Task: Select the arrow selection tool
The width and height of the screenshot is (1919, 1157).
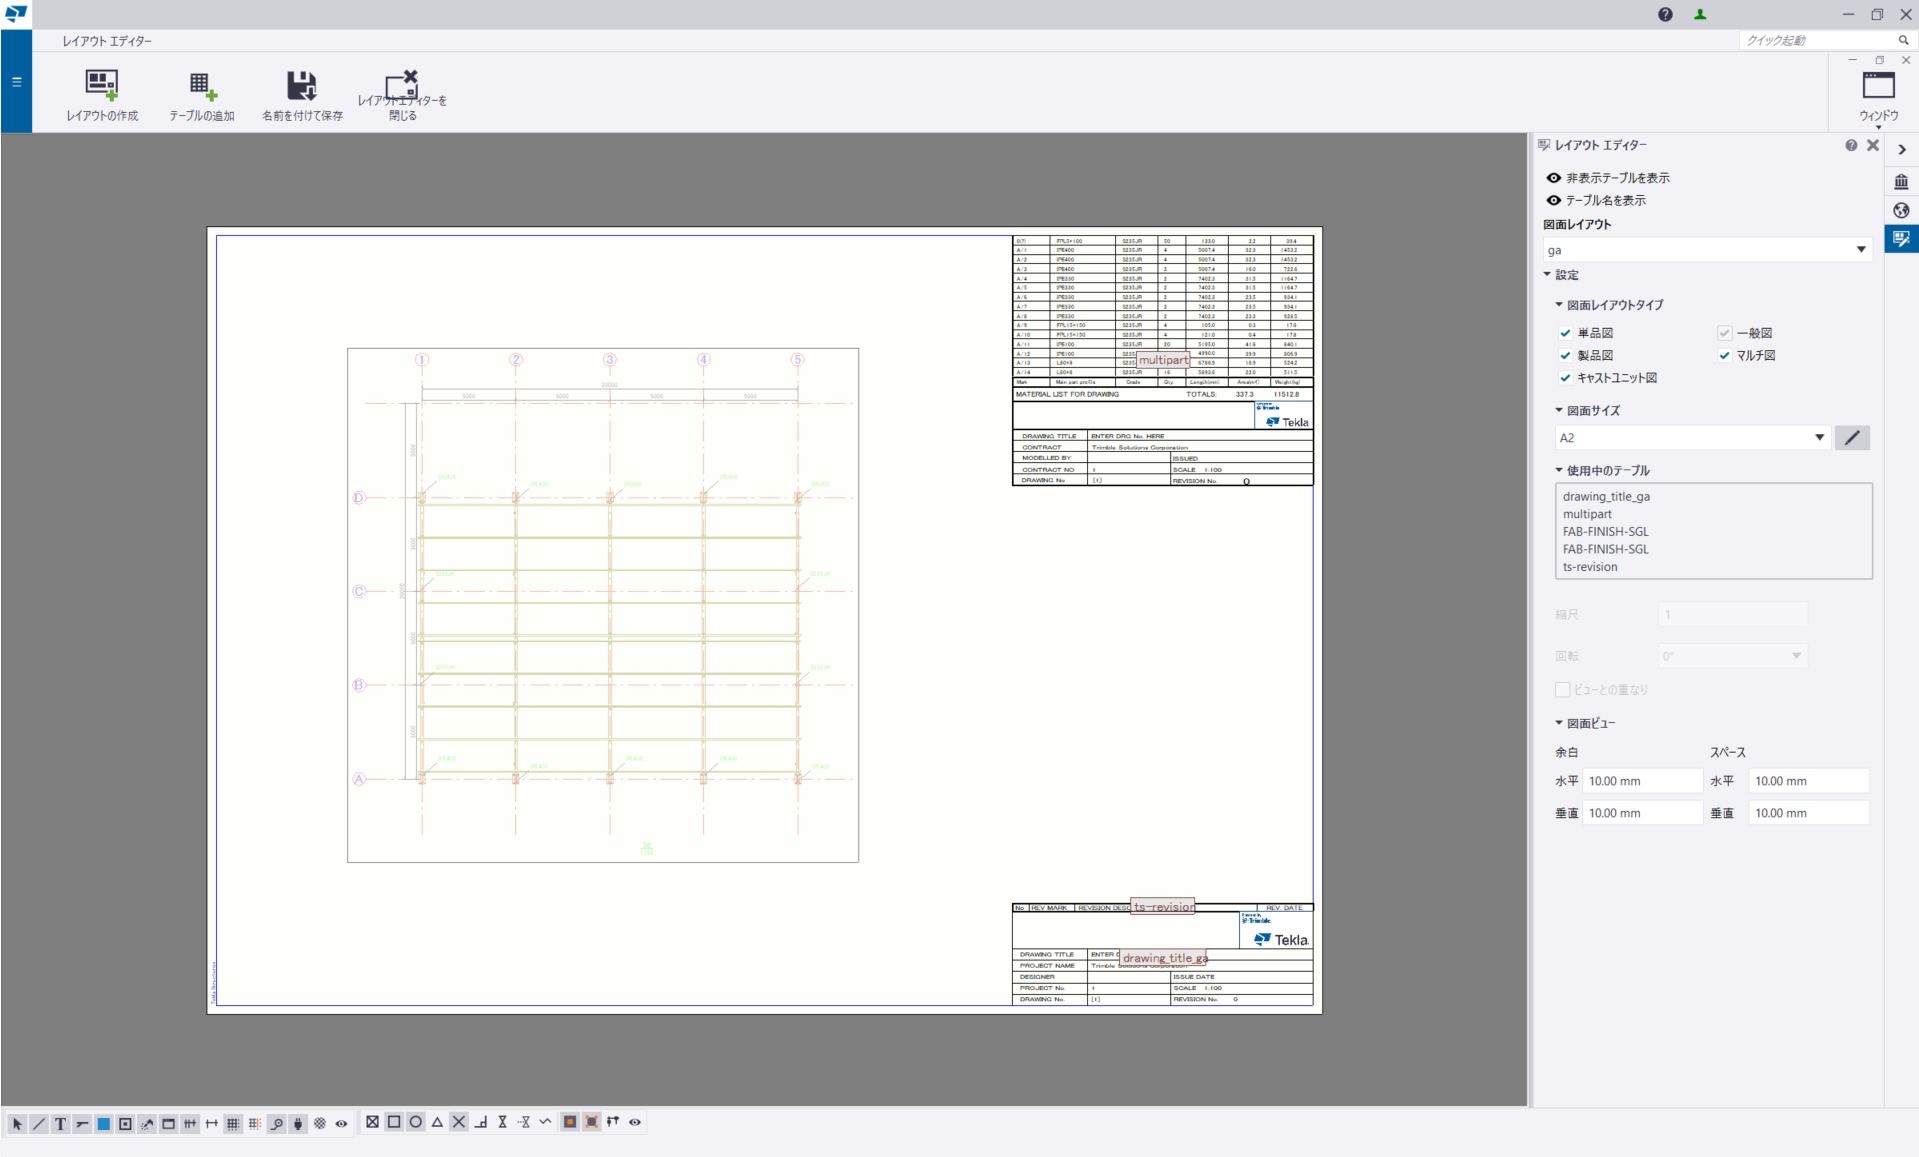Action: [x=16, y=1122]
